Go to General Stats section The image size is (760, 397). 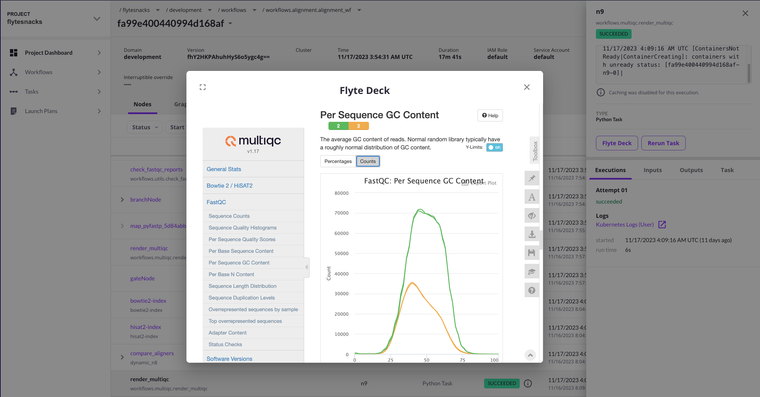(x=224, y=169)
